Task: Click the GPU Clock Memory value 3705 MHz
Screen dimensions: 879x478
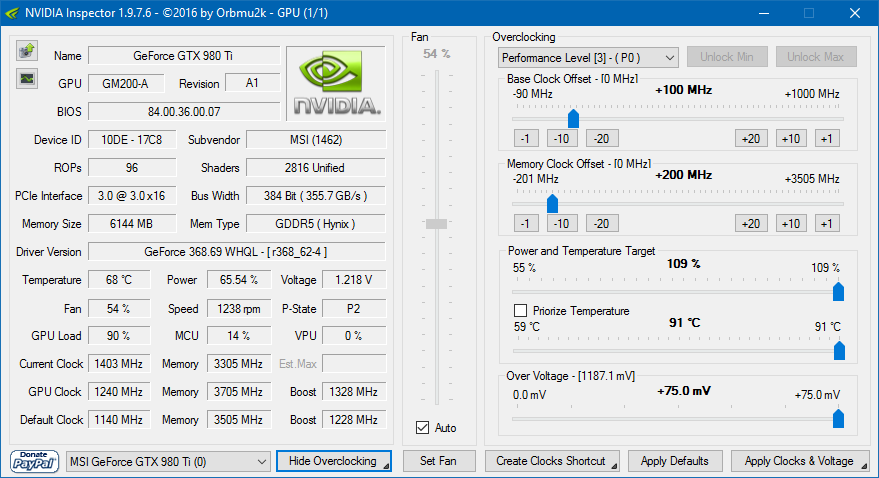Action: click(239, 392)
